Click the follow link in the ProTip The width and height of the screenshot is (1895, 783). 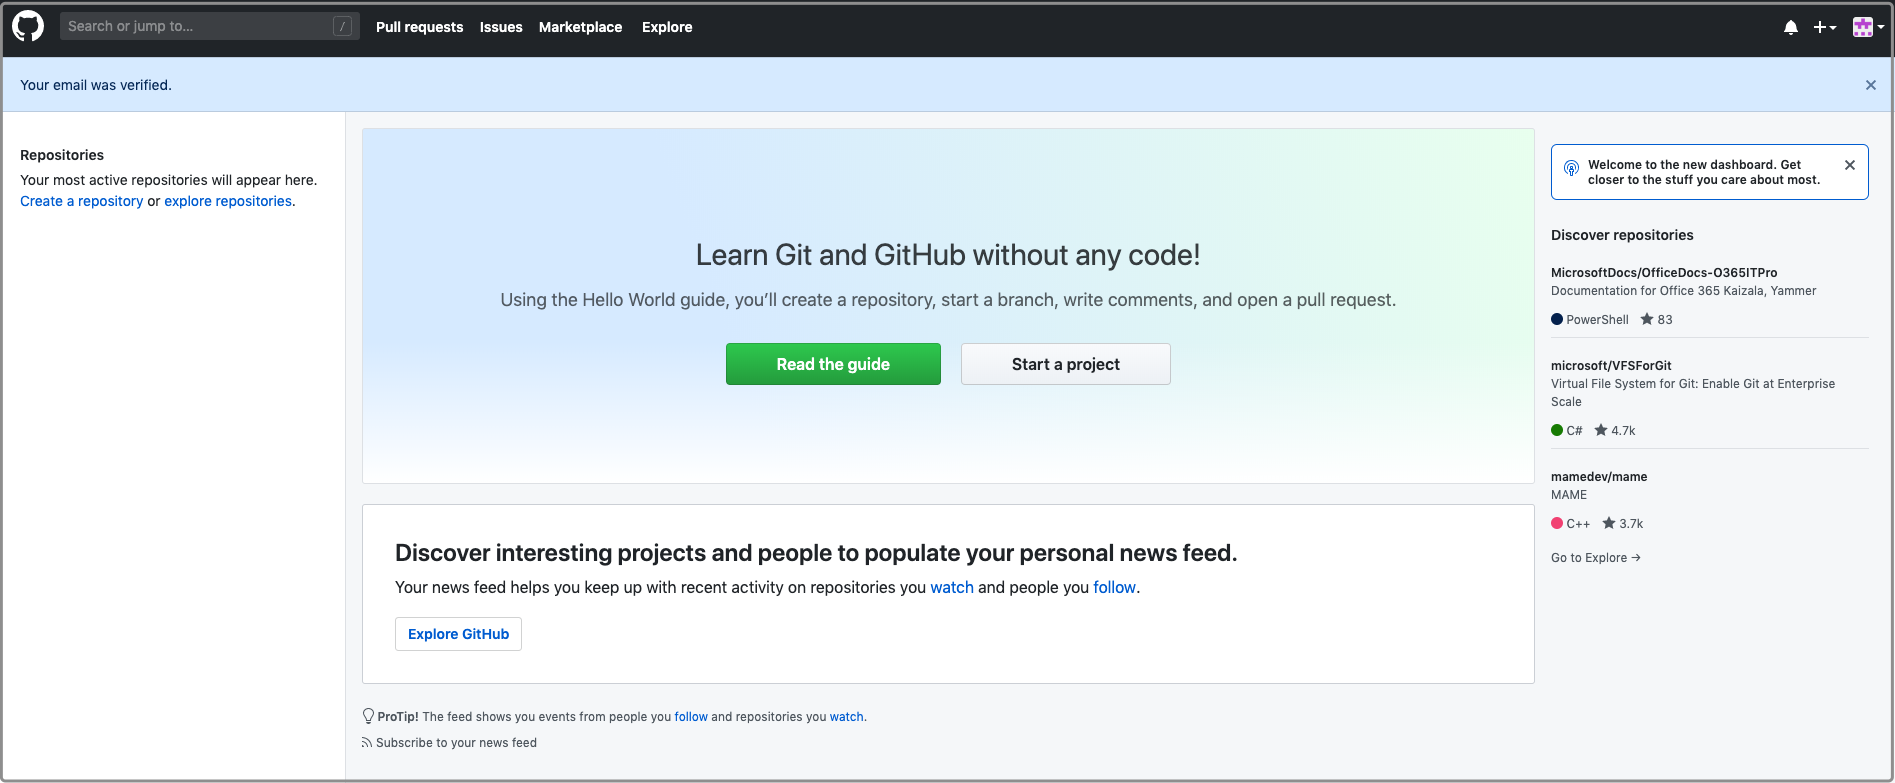point(691,717)
